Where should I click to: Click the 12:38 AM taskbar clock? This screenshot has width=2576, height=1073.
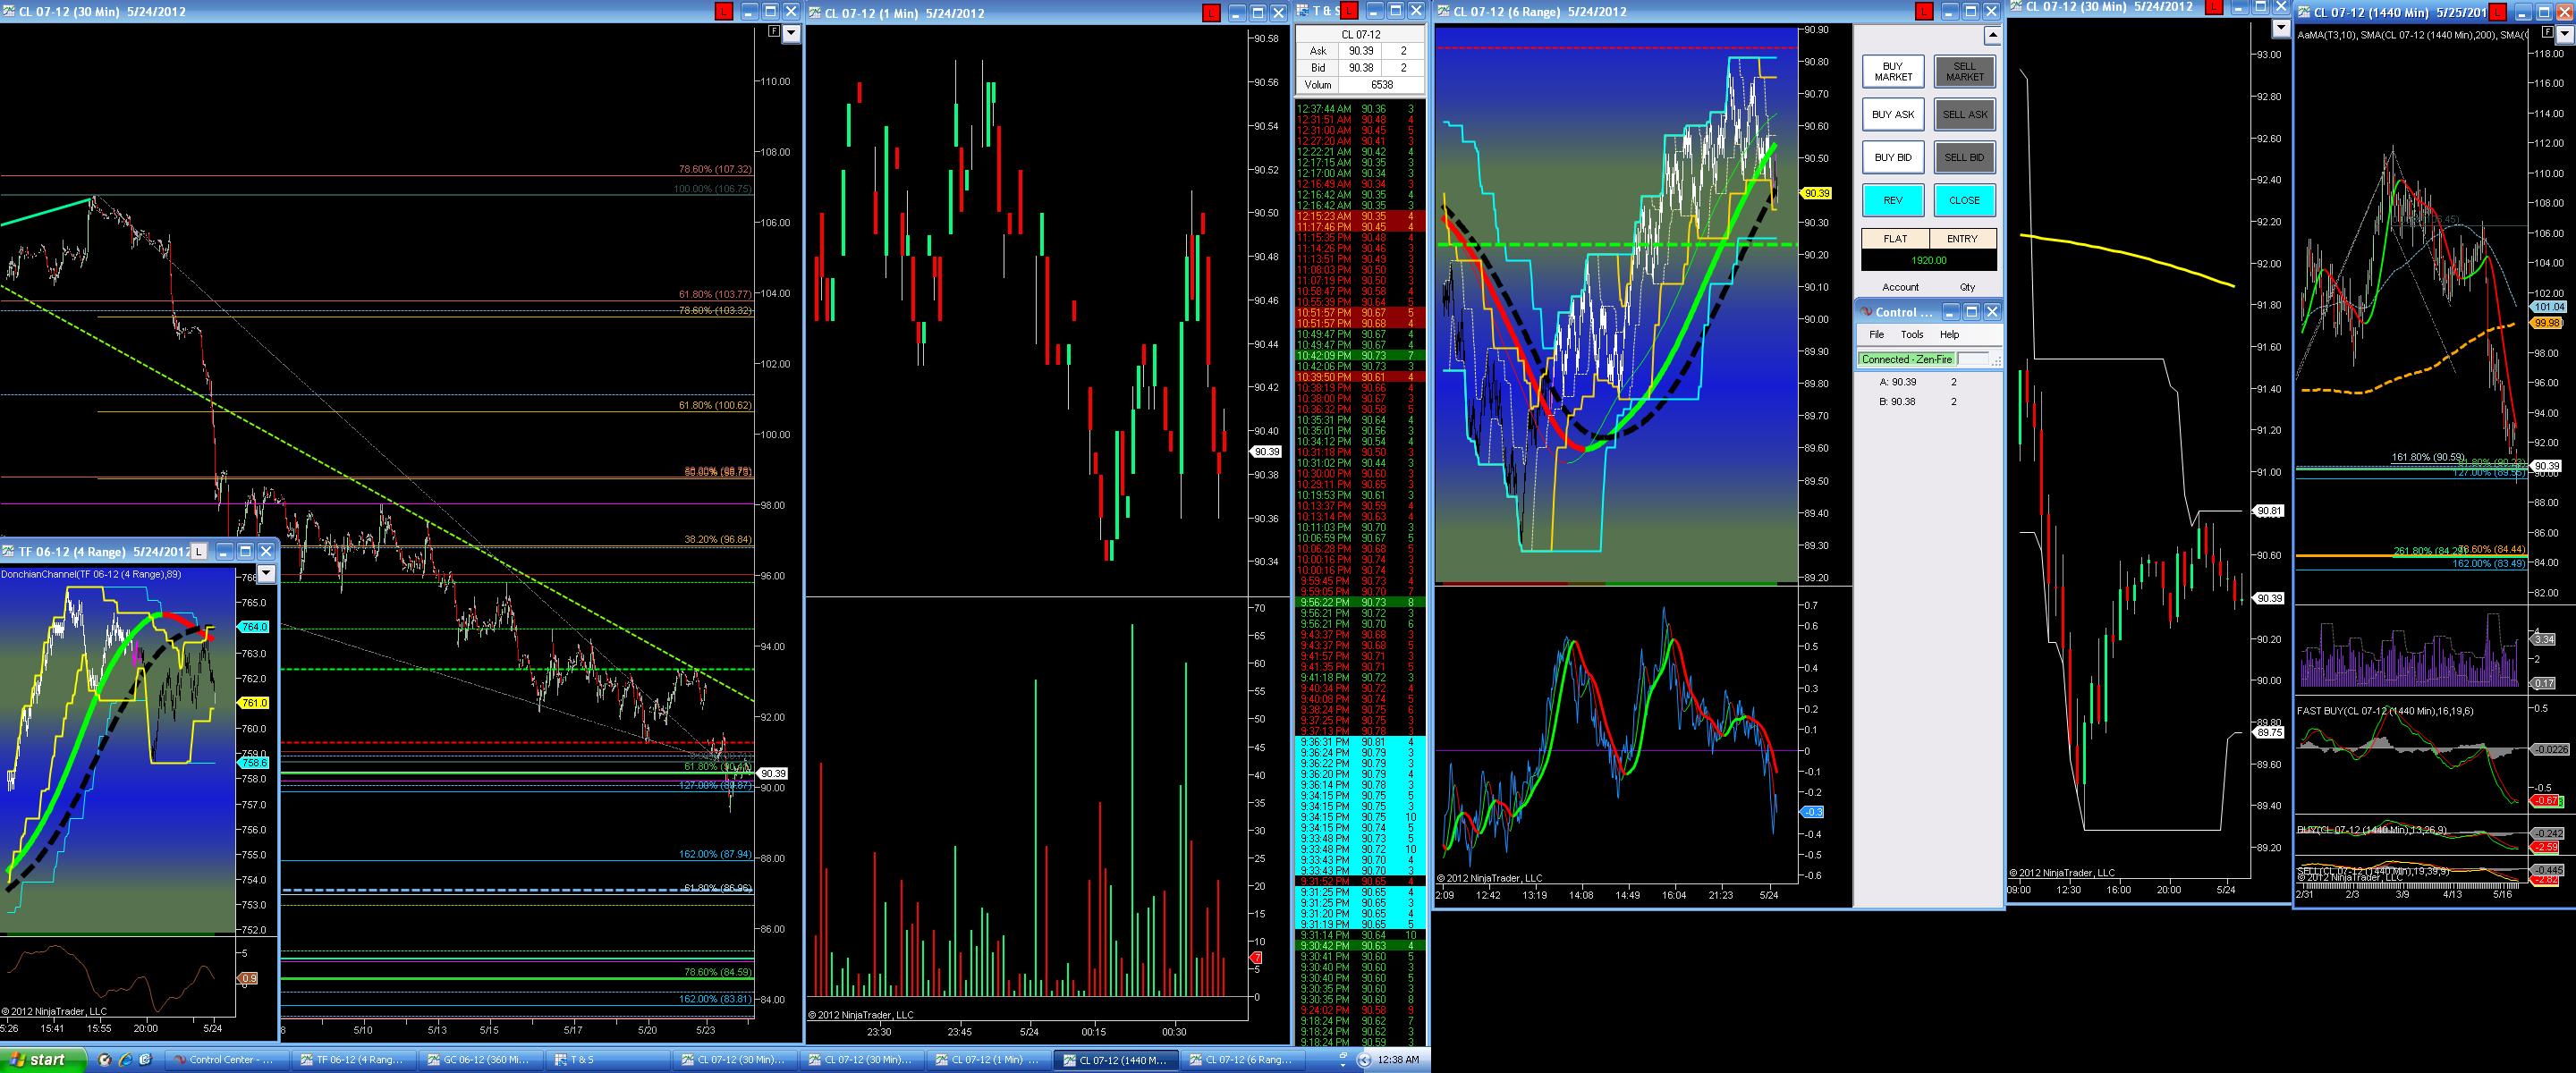click(1398, 1060)
